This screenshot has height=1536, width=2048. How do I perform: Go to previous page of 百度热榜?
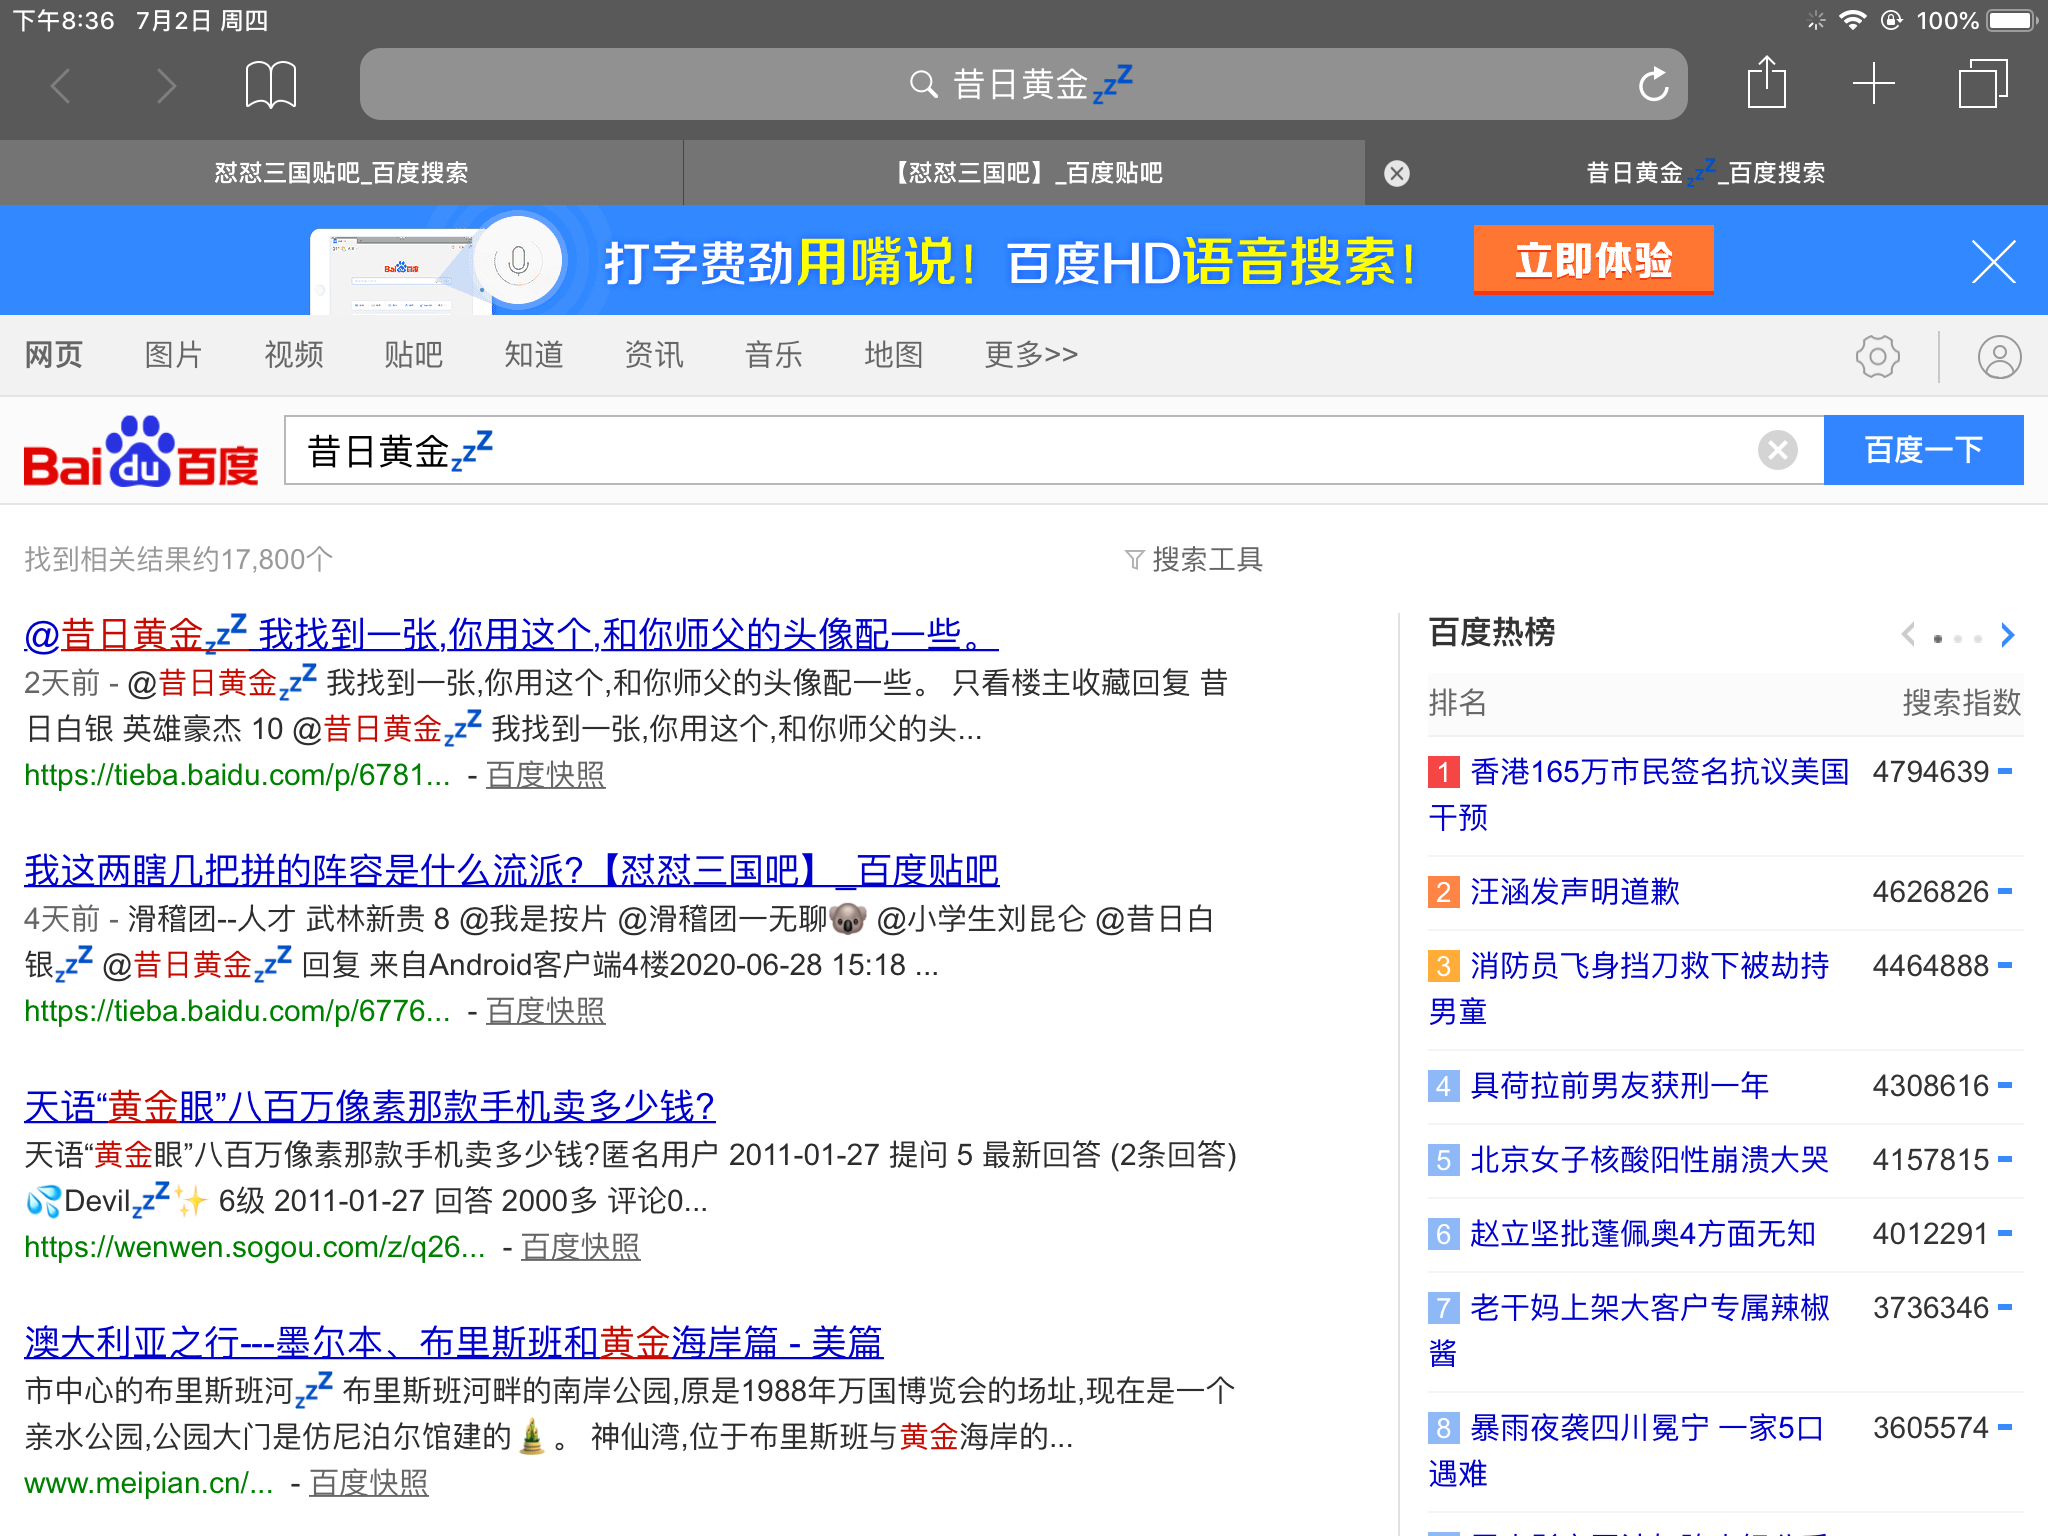1909,634
